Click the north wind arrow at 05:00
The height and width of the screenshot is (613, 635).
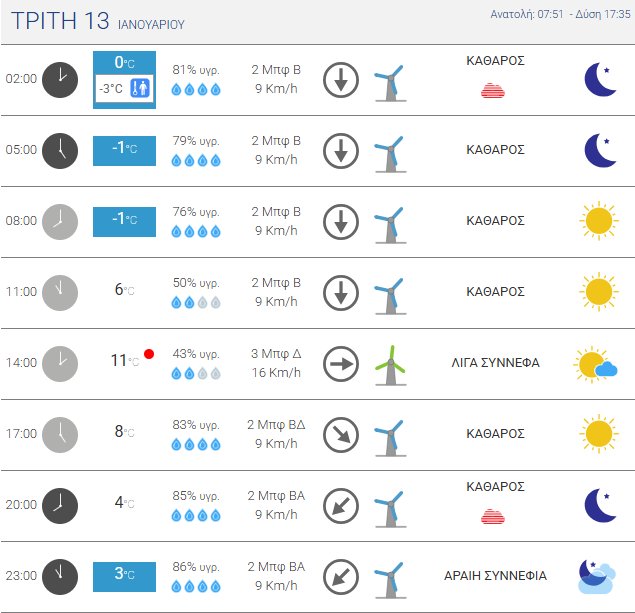341,150
